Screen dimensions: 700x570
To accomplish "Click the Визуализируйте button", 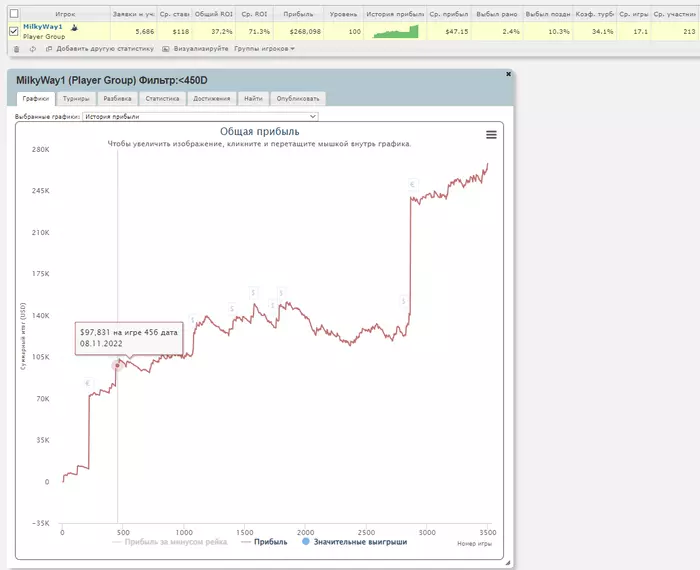I will tap(201, 49).
